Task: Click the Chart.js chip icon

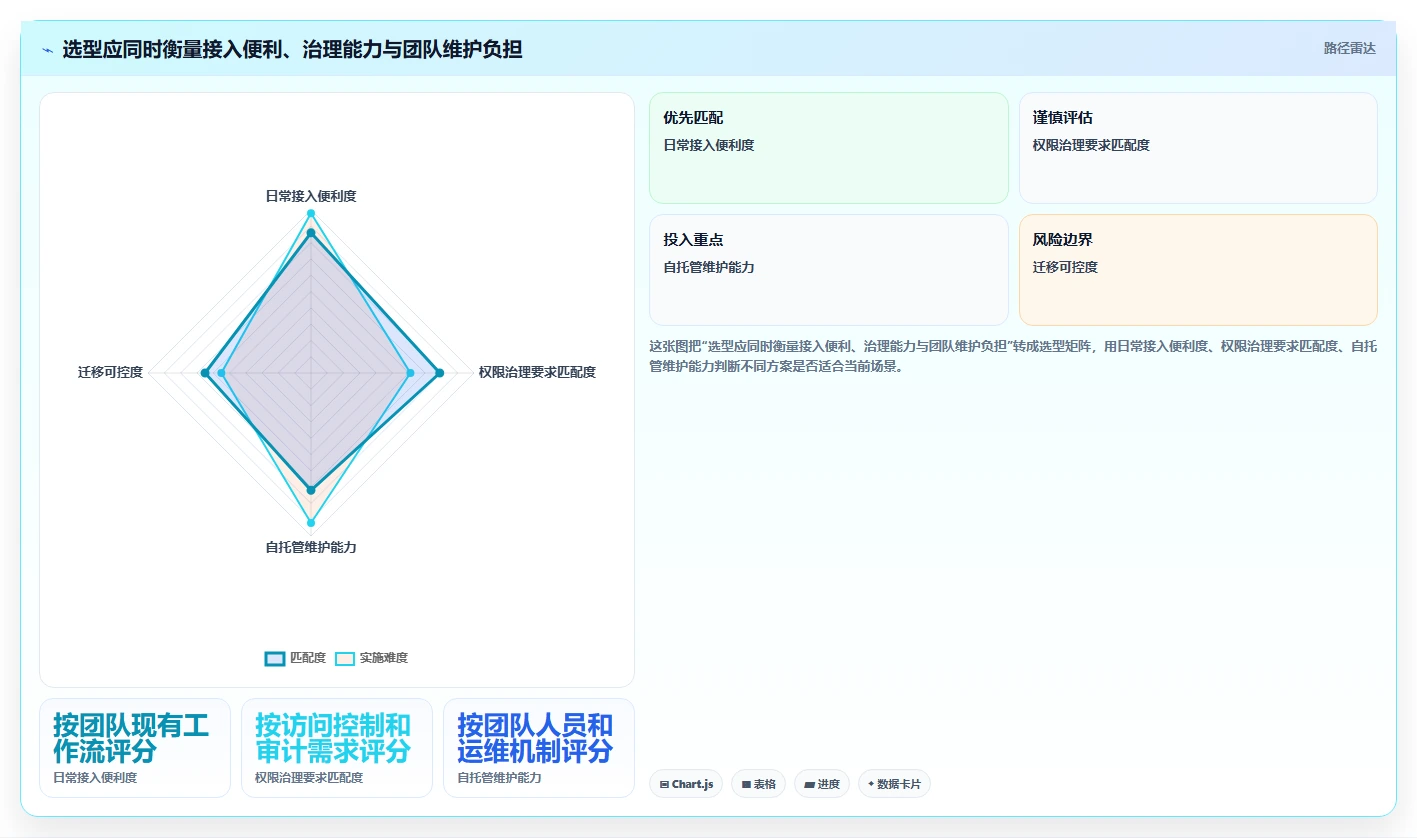Action: (x=664, y=785)
